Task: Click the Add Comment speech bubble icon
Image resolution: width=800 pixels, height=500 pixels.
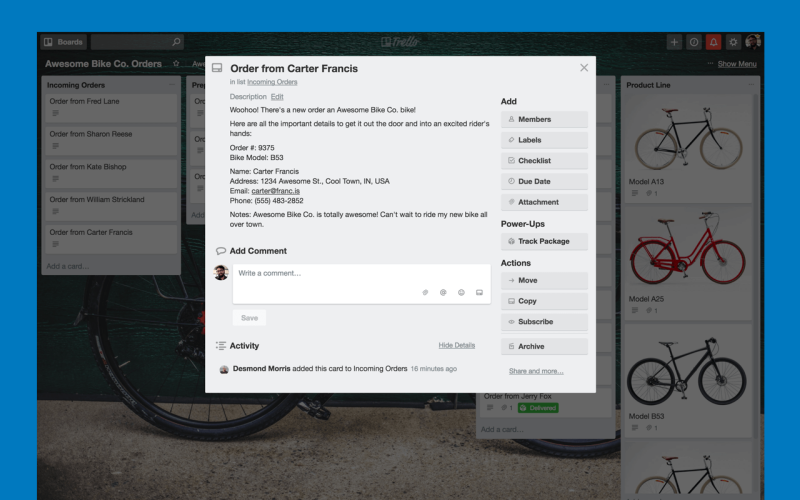Action: 220,251
